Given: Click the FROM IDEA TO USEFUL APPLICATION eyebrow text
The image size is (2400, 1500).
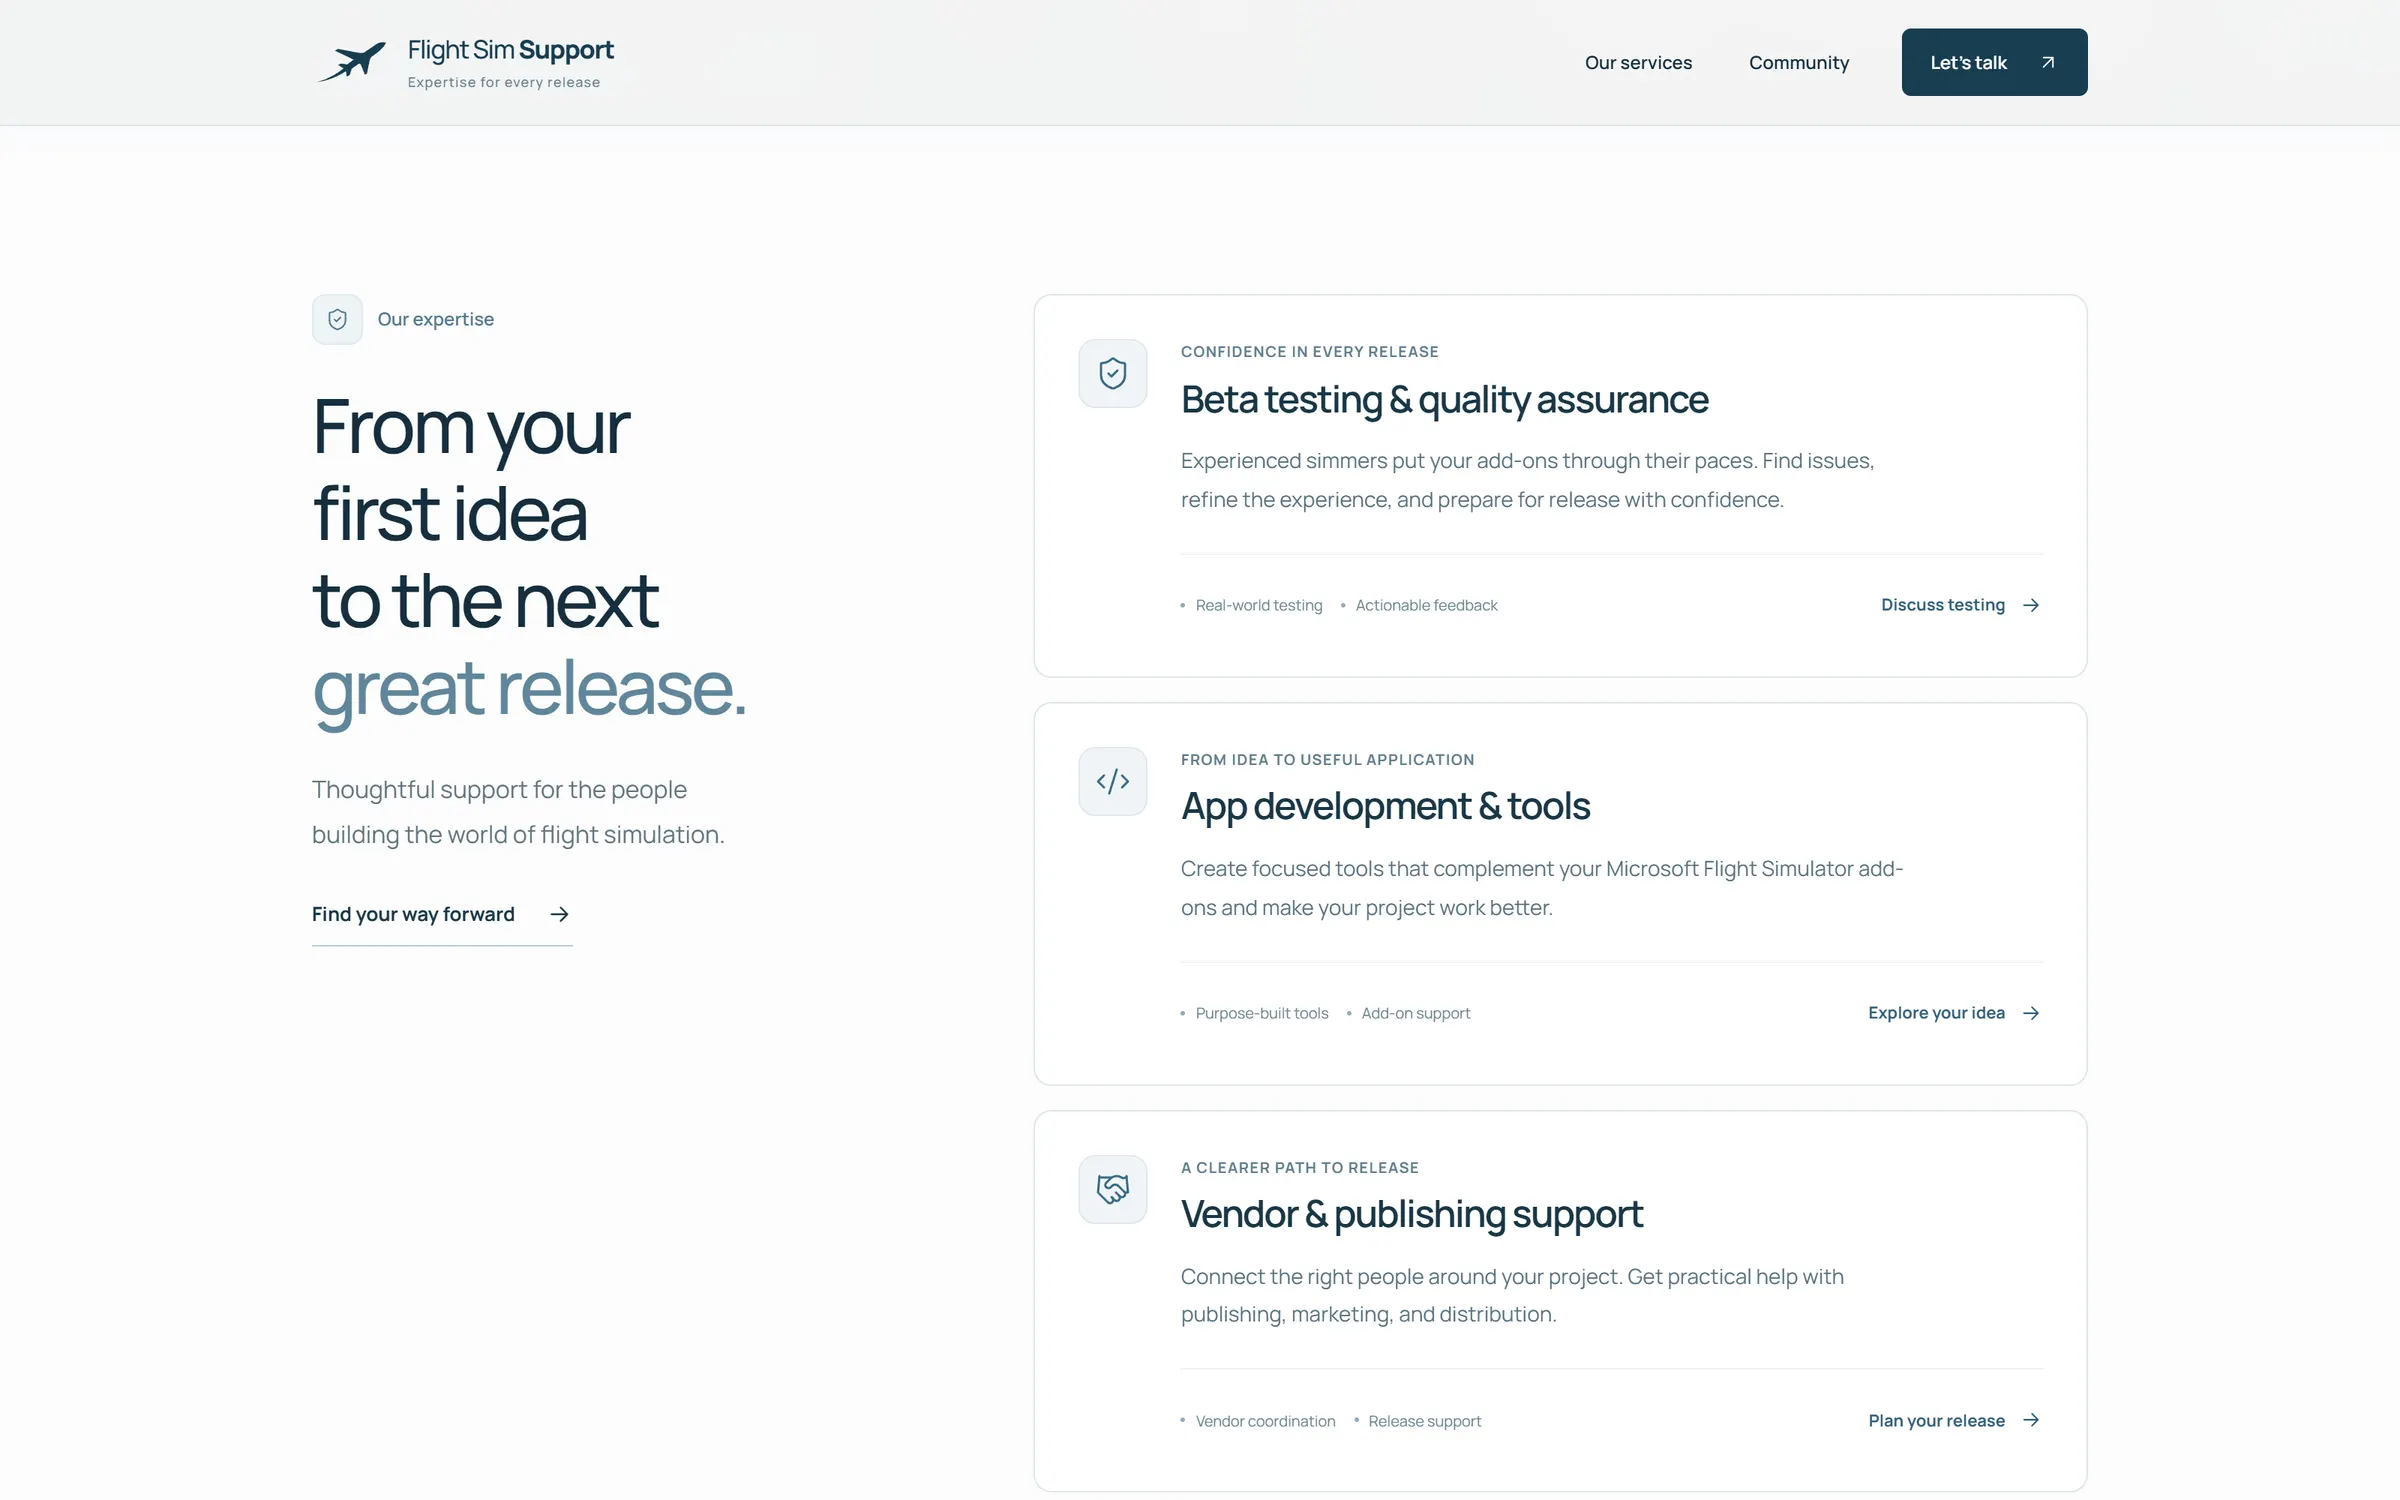Looking at the screenshot, I should coord(1327,760).
